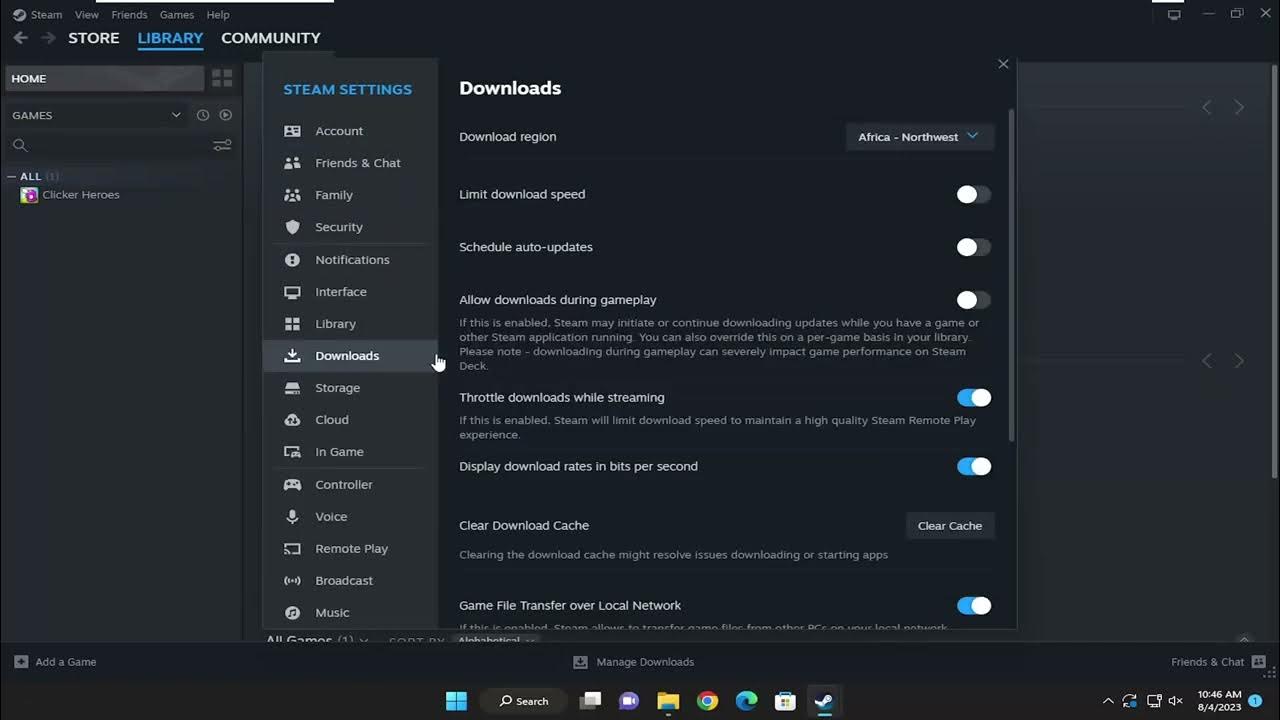Click the ready-to-play filter icon
The image size is (1280, 720).
coord(225,115)
